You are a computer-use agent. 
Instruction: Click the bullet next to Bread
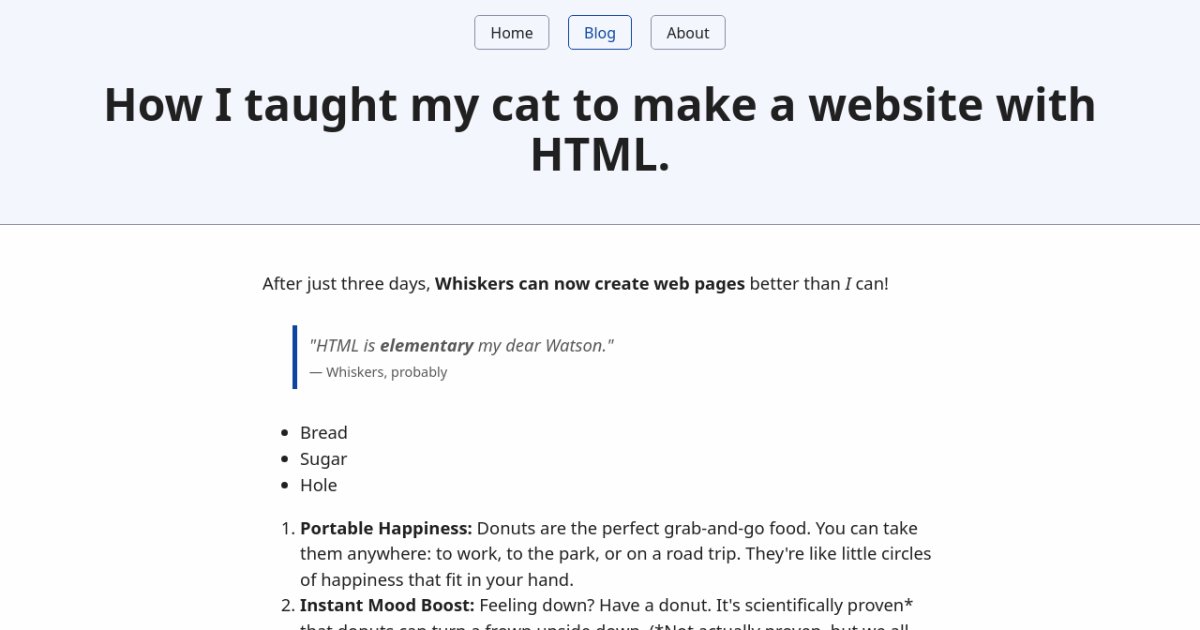pyautogui.click(x=284, y=433)
